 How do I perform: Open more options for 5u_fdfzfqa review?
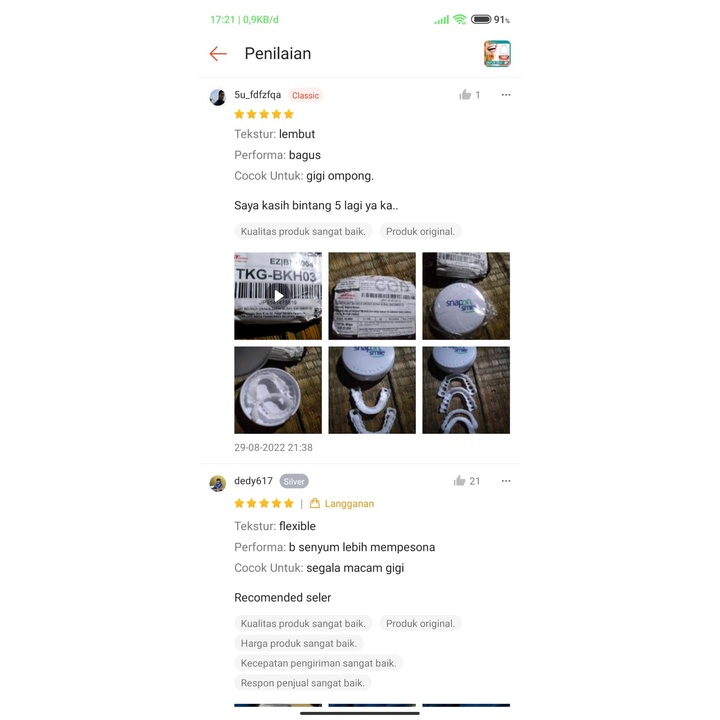click(x=506, y=95)
